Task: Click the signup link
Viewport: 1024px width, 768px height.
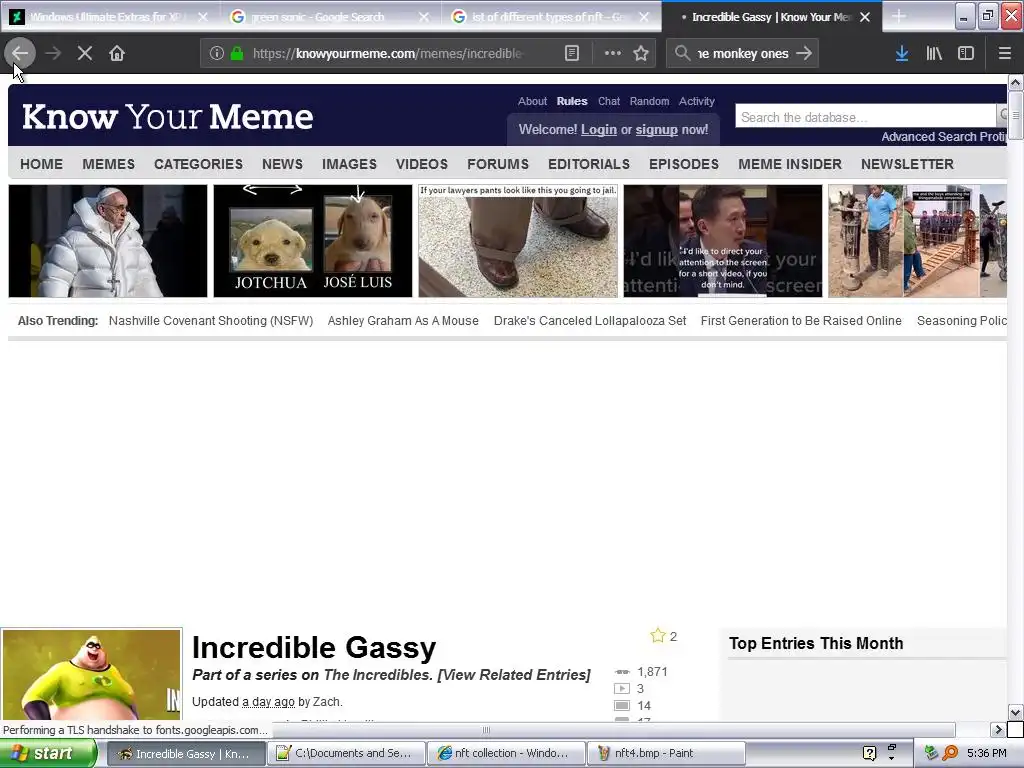Action: (656, 129)
